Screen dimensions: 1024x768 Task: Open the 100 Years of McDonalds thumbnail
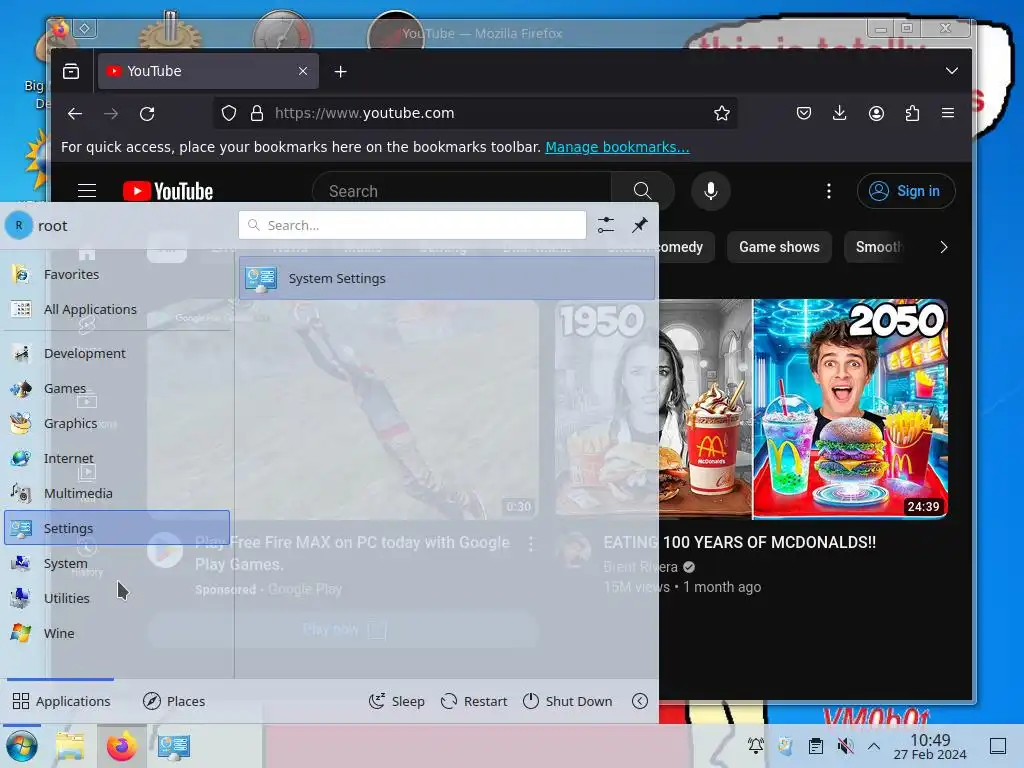[751, 409]
